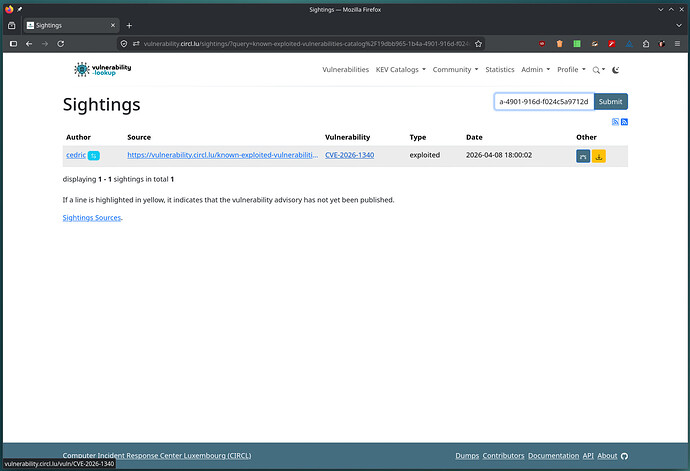Click the Vulnerability-Lookup logo
The width and height of the screenshot is (690, 471).
point(102,69)
